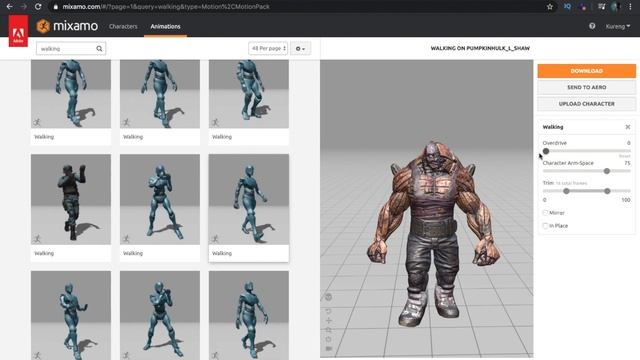Click the left Trim slider handle
Image resolution: width=640 pixels, height=360 pixels.
(x=566, y=191)
